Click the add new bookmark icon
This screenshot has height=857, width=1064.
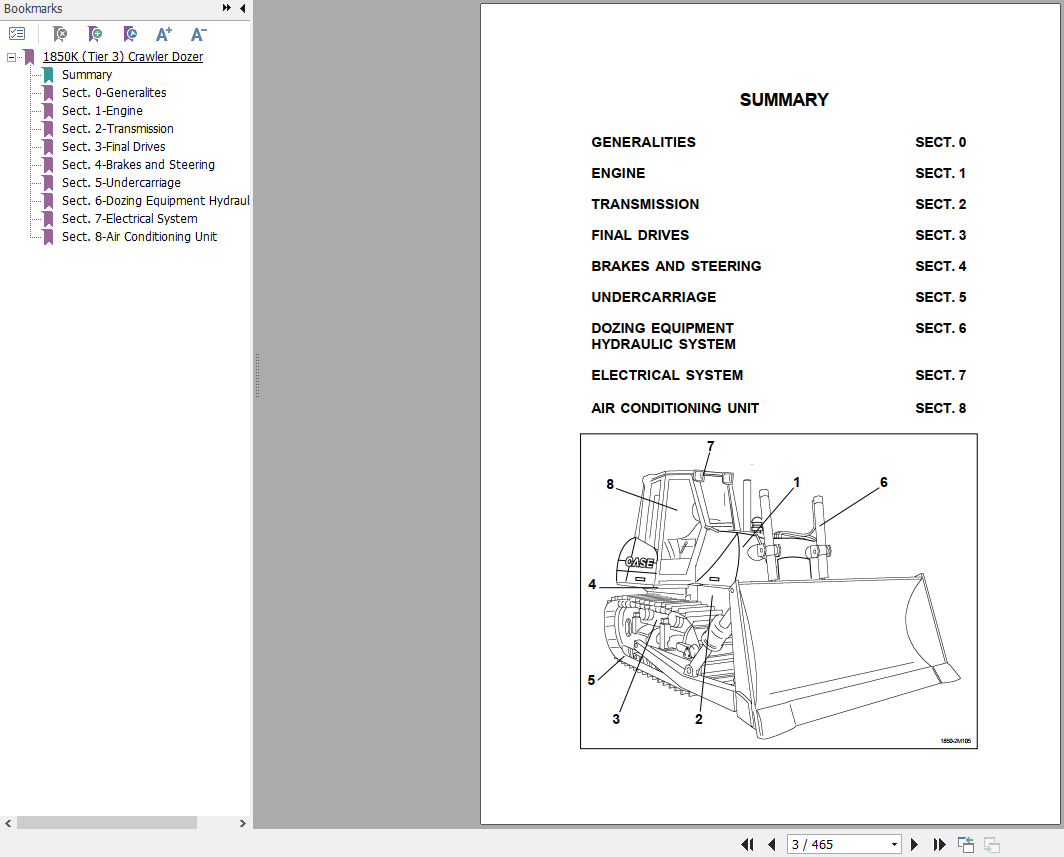point(95,34)
